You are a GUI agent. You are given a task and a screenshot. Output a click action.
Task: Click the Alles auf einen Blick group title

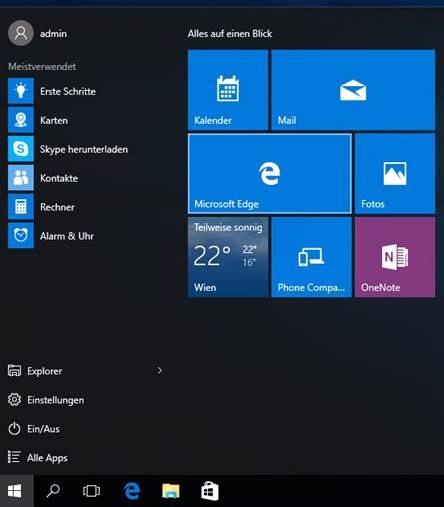(x=230, y=34)
